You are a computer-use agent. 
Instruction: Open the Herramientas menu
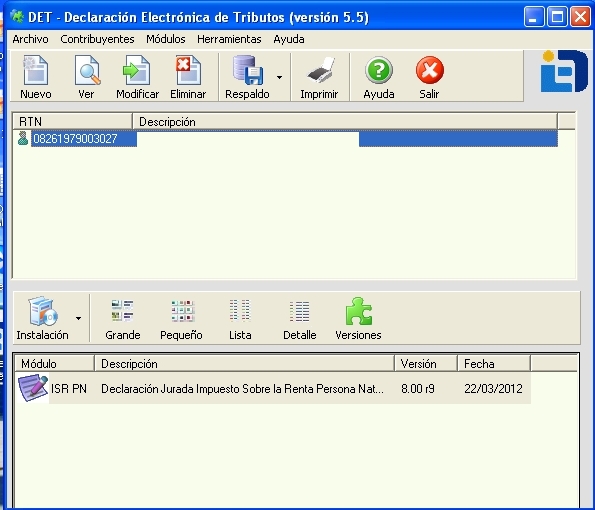pos(229,39)
